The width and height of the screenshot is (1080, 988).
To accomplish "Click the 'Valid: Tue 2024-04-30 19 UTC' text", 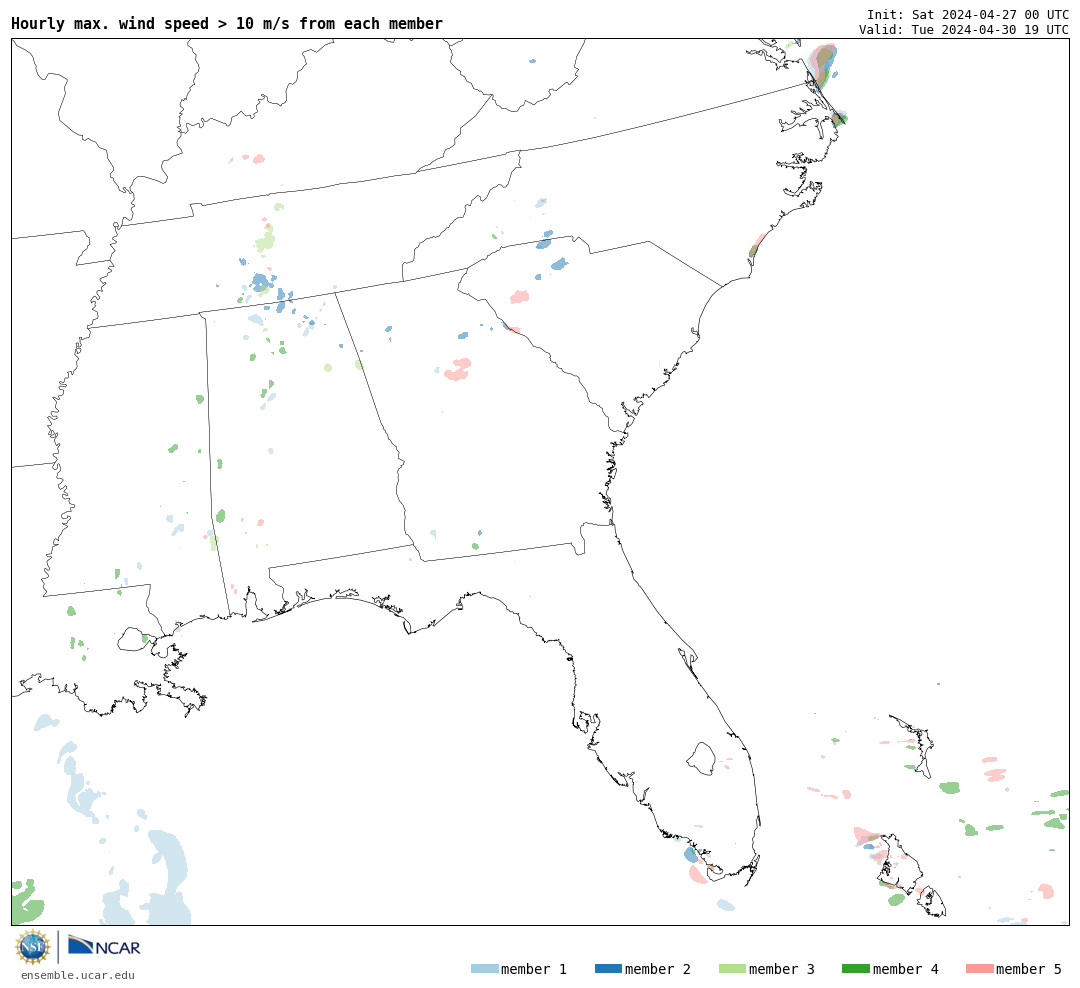I will pyautogui.click(x=964, y=29).
